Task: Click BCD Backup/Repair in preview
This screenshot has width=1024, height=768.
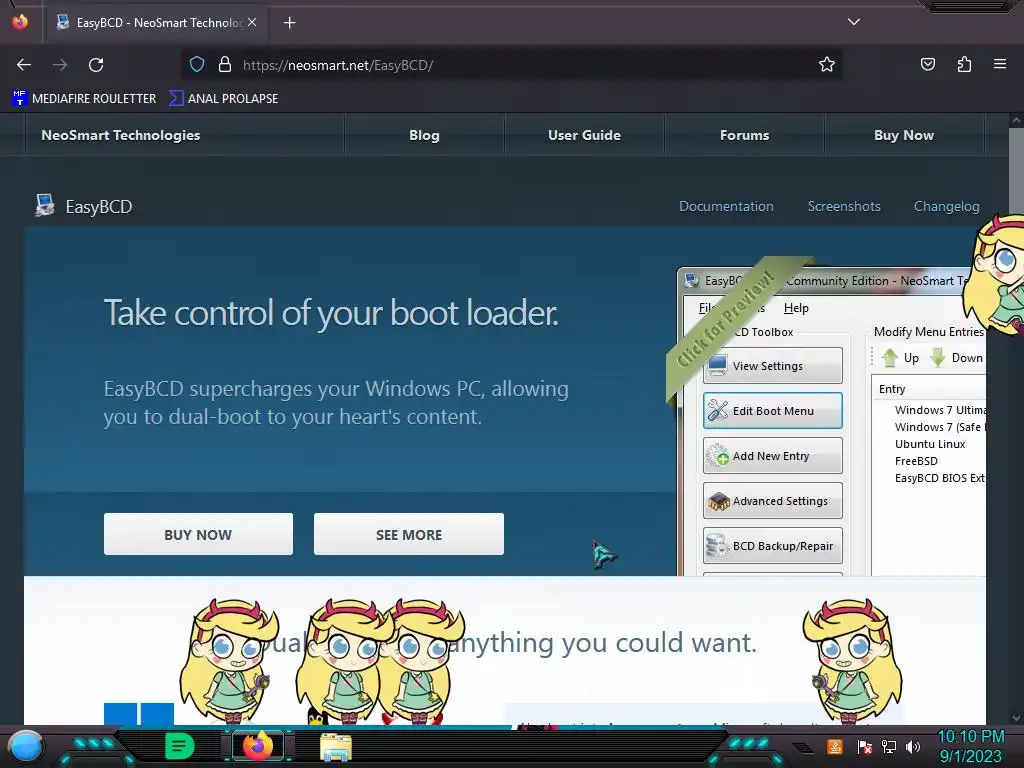Action: 773,546
